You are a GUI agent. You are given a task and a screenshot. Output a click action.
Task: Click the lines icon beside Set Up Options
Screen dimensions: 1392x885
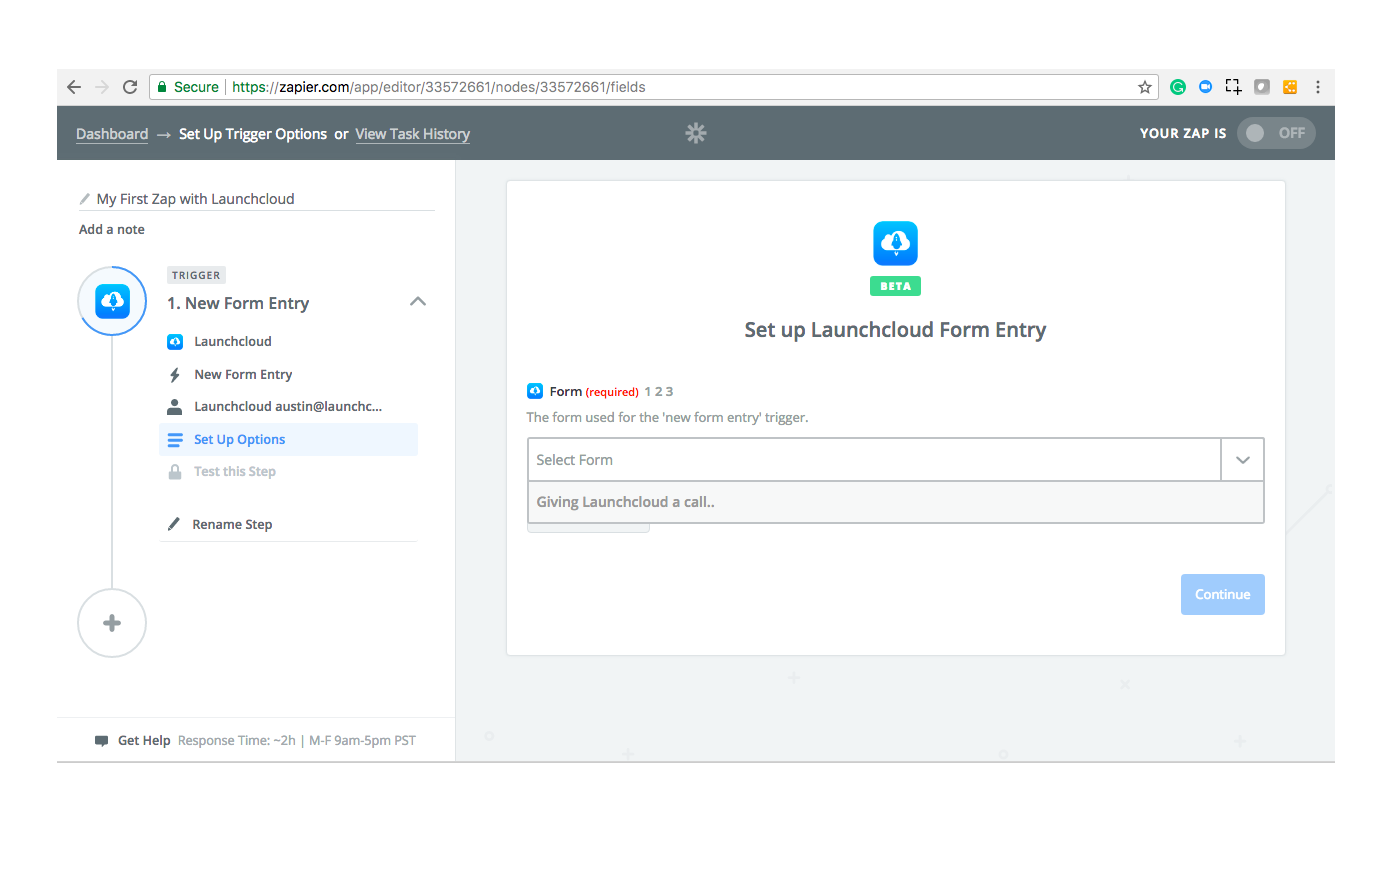pyautogui.click(x=175, y=440)
